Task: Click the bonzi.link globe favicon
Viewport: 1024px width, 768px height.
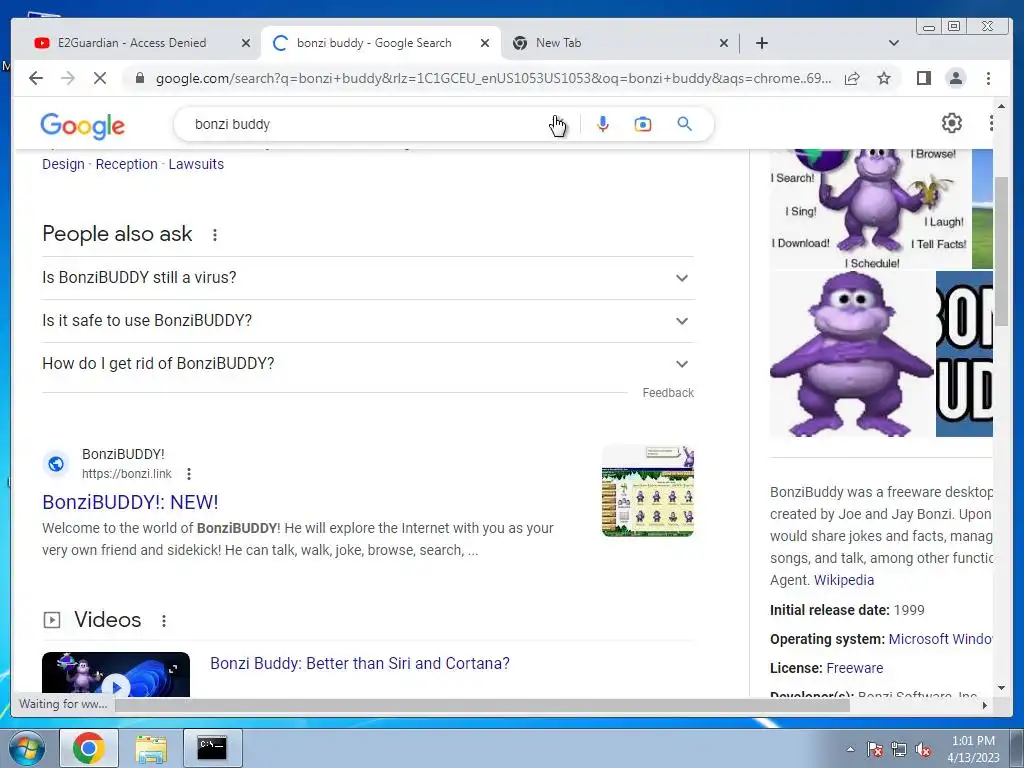Action: click(56, 464)
